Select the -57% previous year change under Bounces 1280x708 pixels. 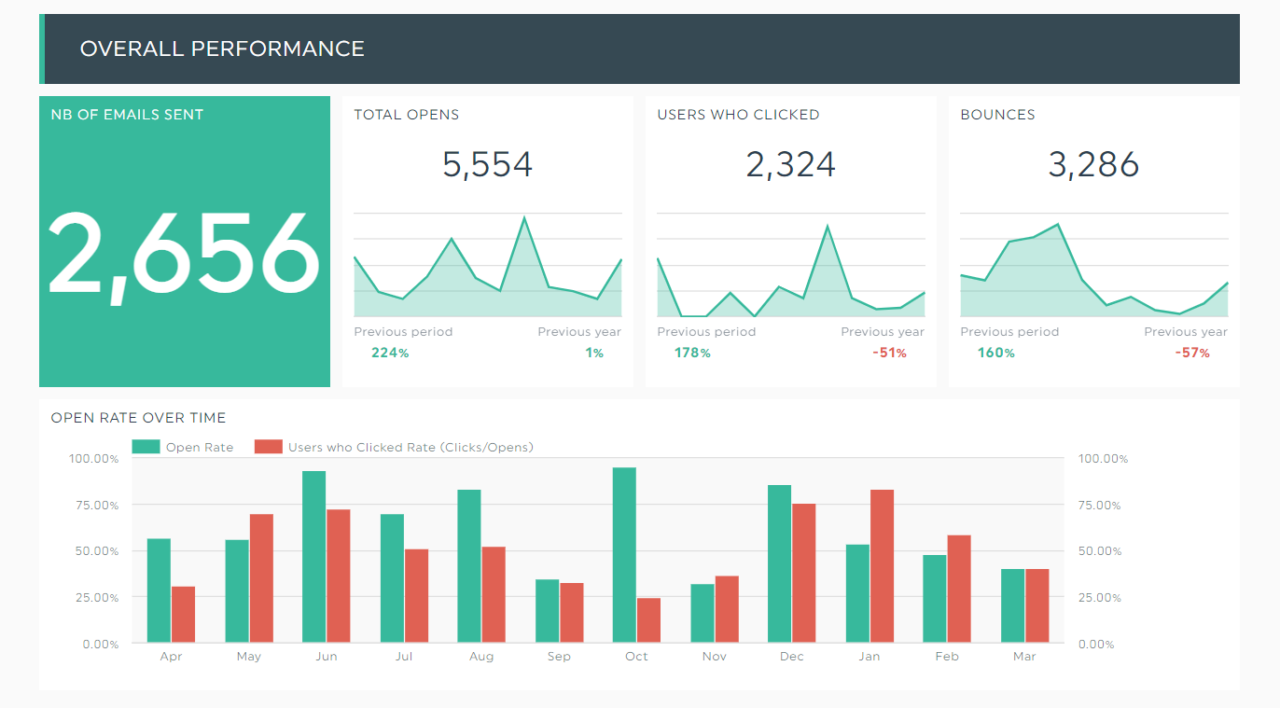[1192, 353]
